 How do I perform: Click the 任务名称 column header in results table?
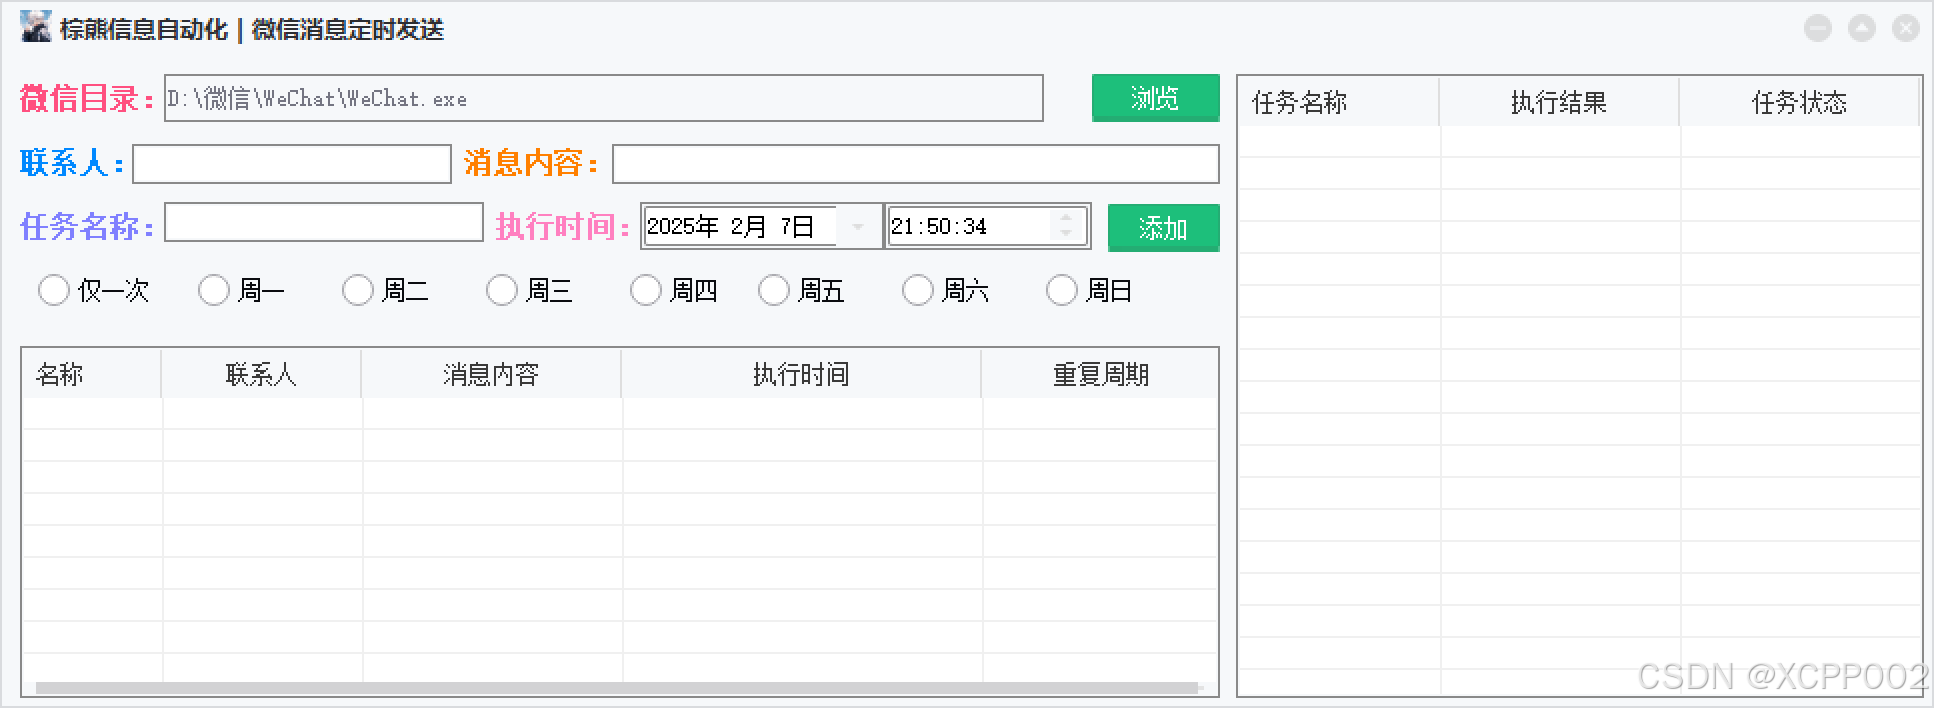pos(1339,102)
